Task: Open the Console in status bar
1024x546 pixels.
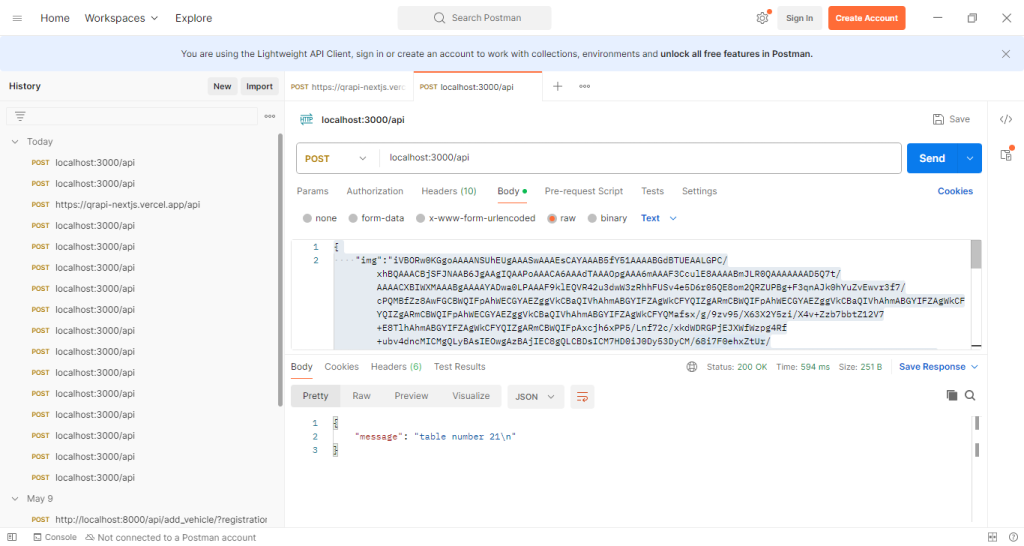Action: (x=55, y=537)
